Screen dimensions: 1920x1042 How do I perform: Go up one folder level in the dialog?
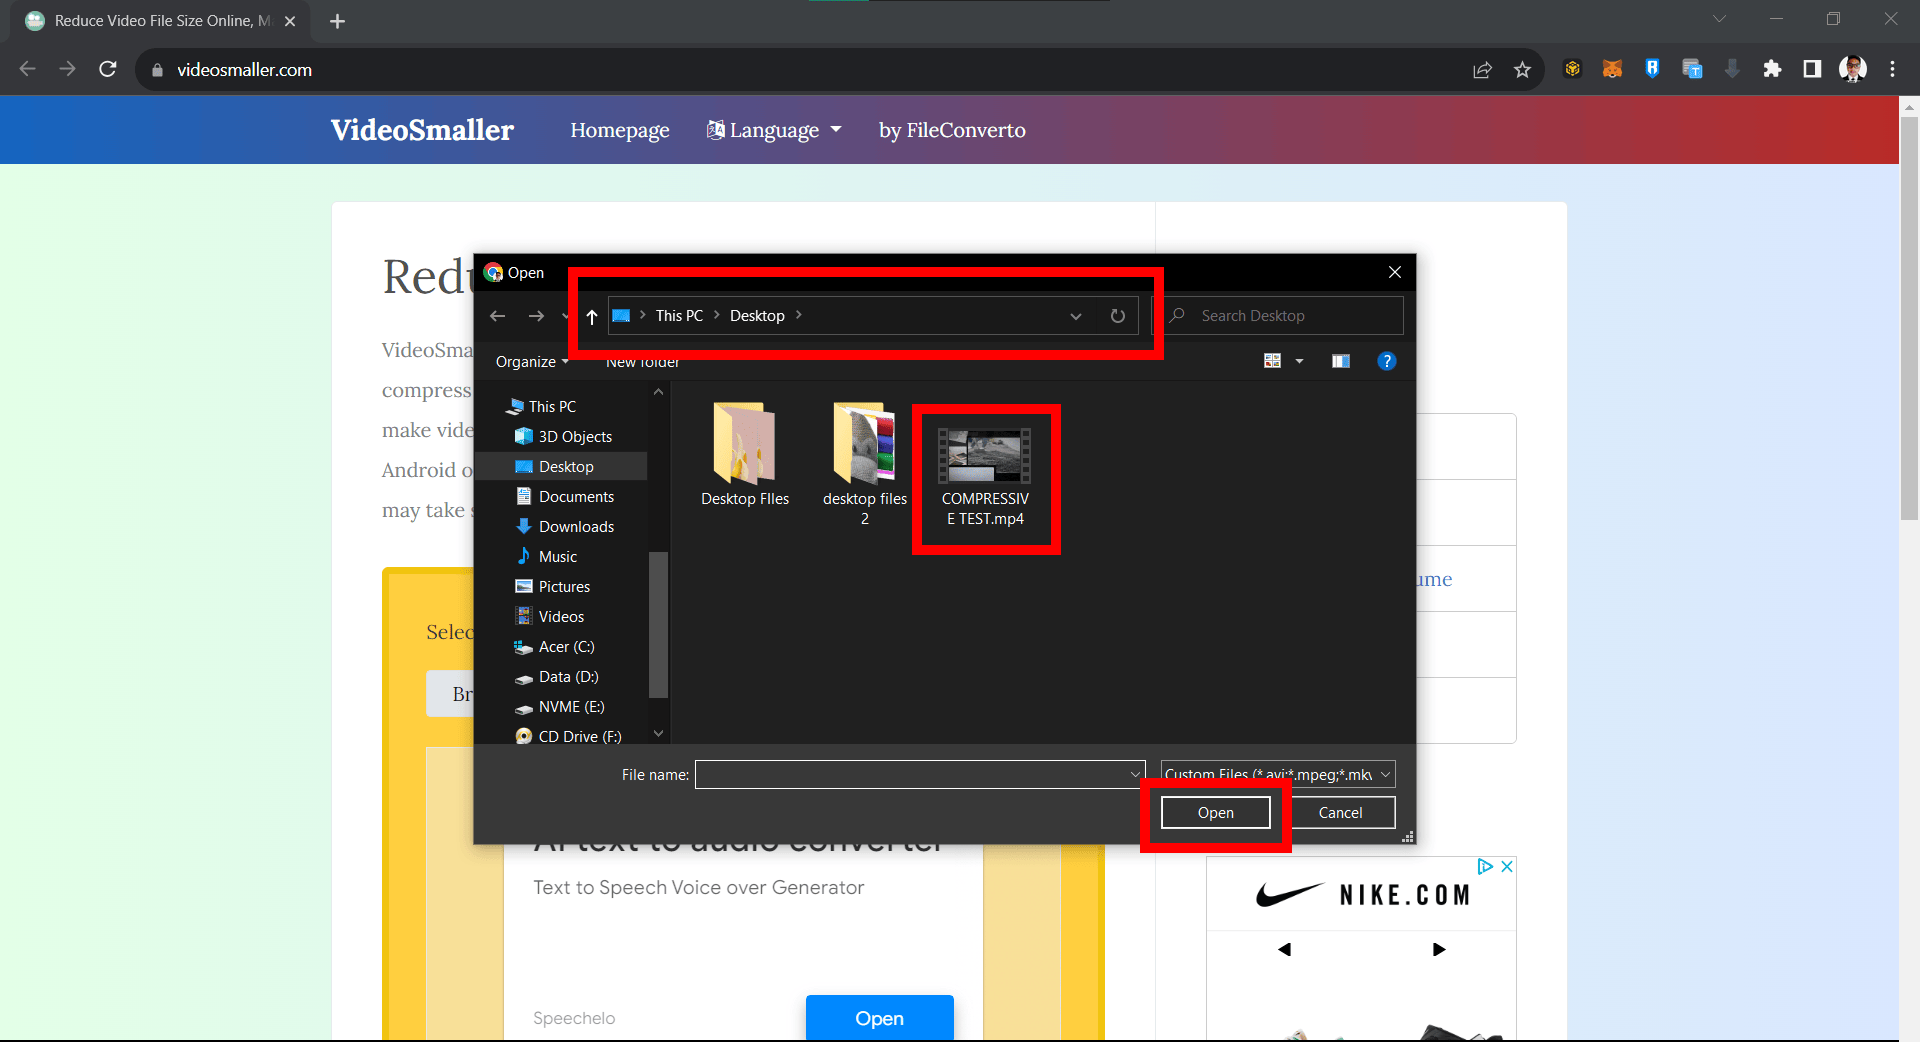point(591,317)
